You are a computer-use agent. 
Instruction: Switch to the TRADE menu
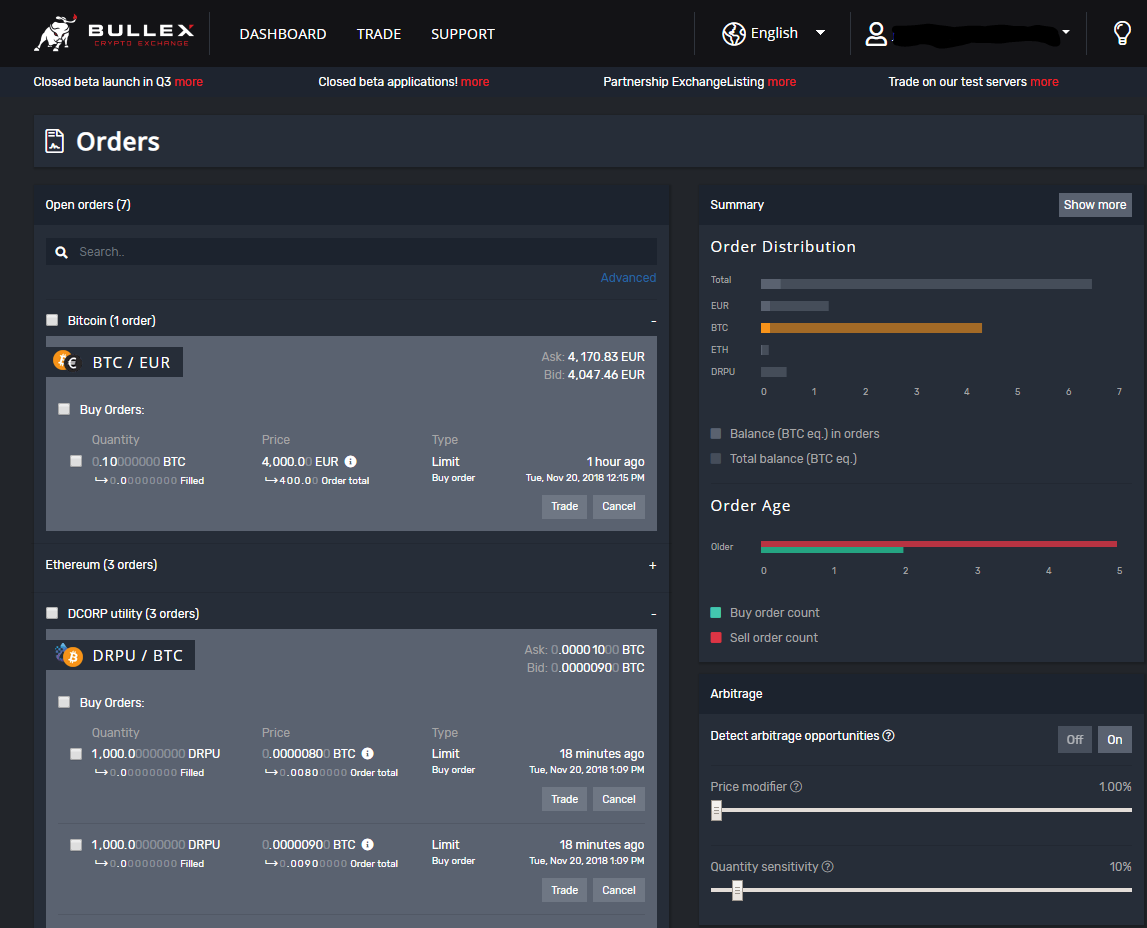(x=379, y=33)
